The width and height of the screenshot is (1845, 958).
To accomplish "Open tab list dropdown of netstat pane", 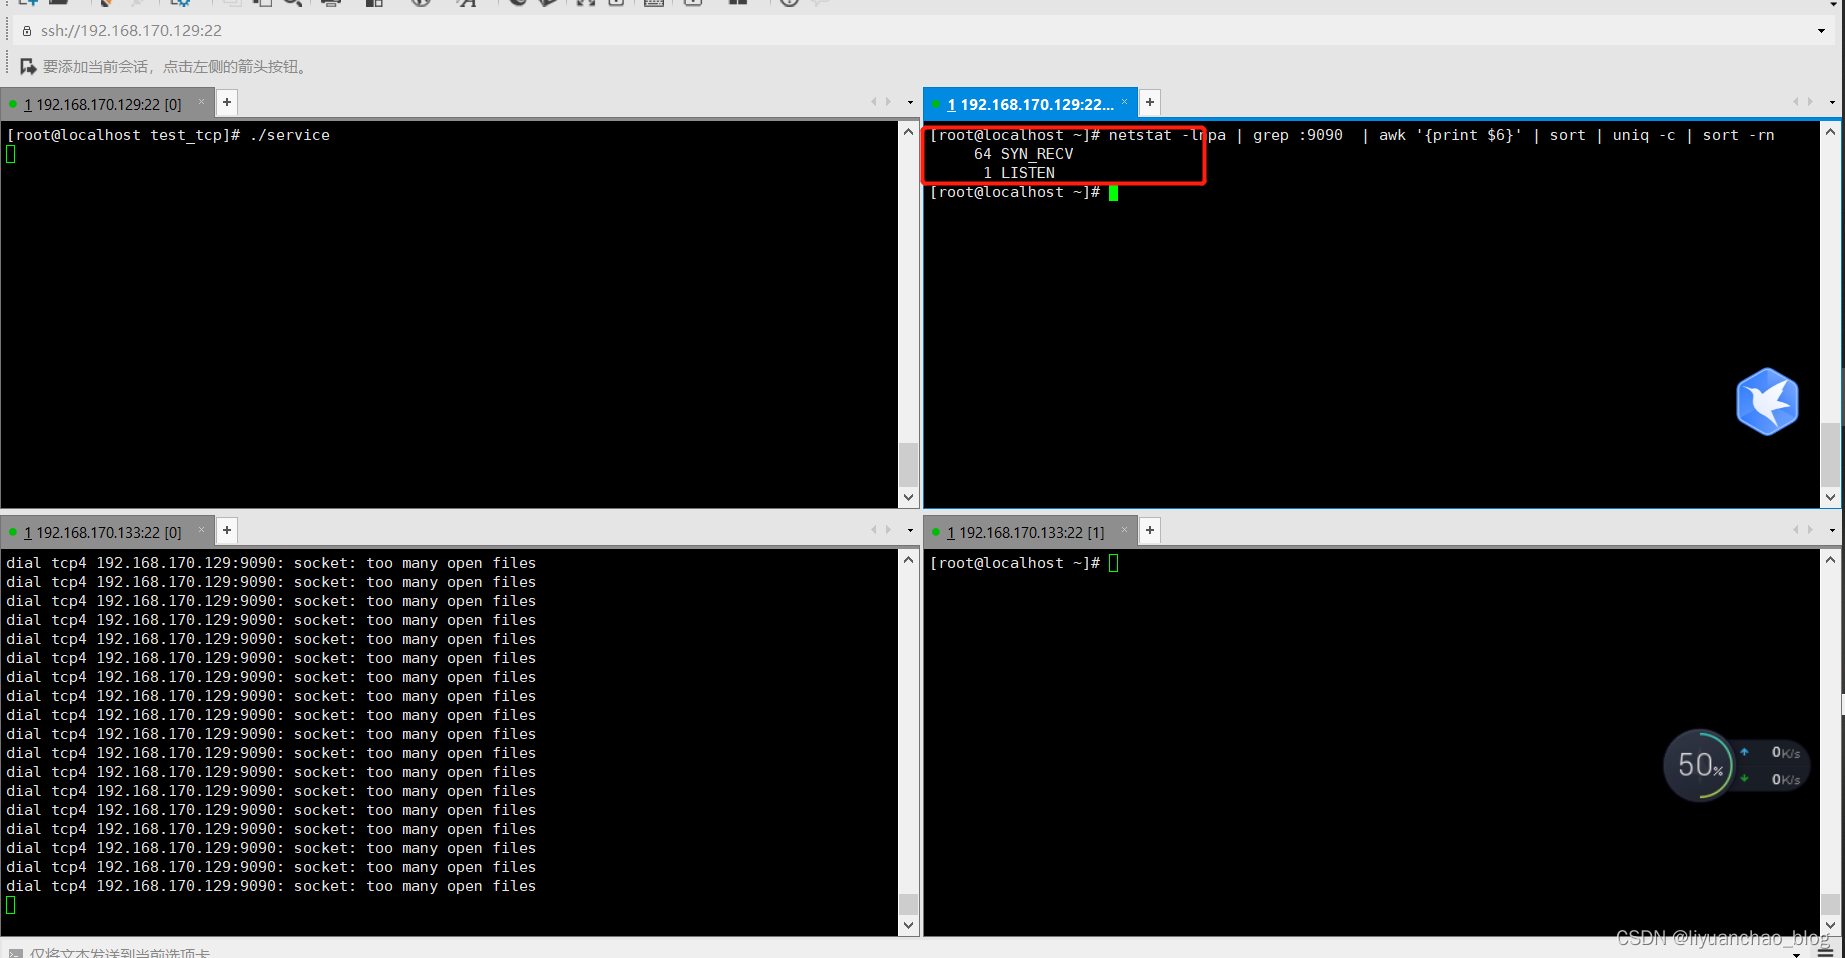I will (x=1832, y=103).
